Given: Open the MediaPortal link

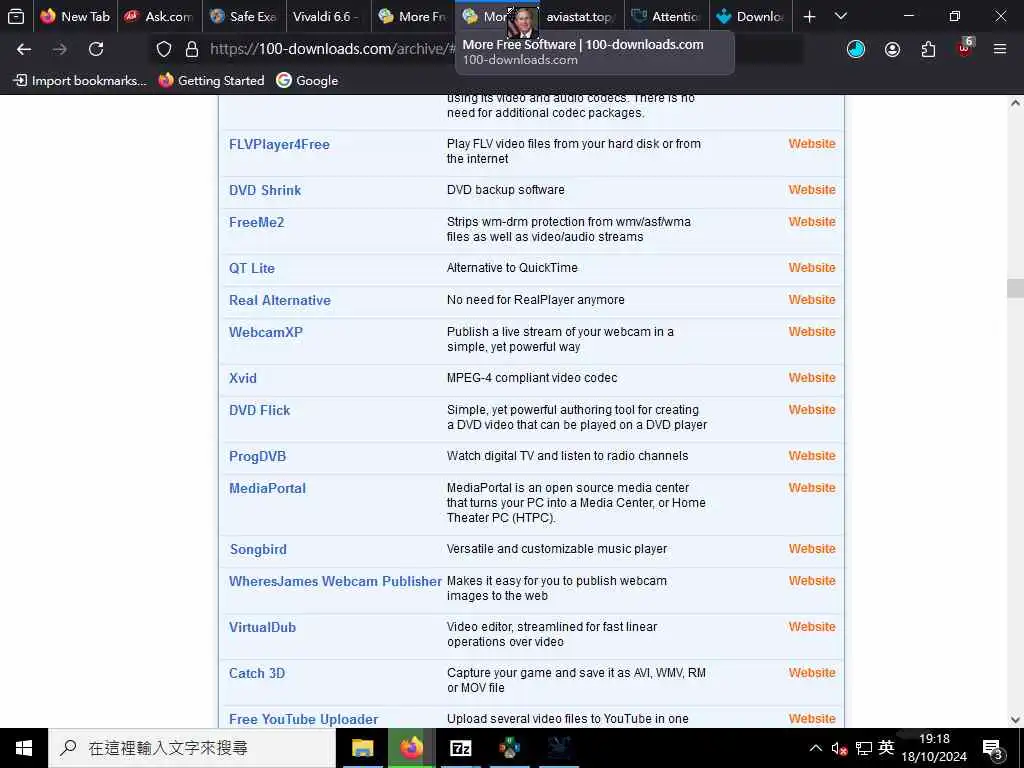Looking at the screenshot, I should pyautogui.click(x=267, y=488).
